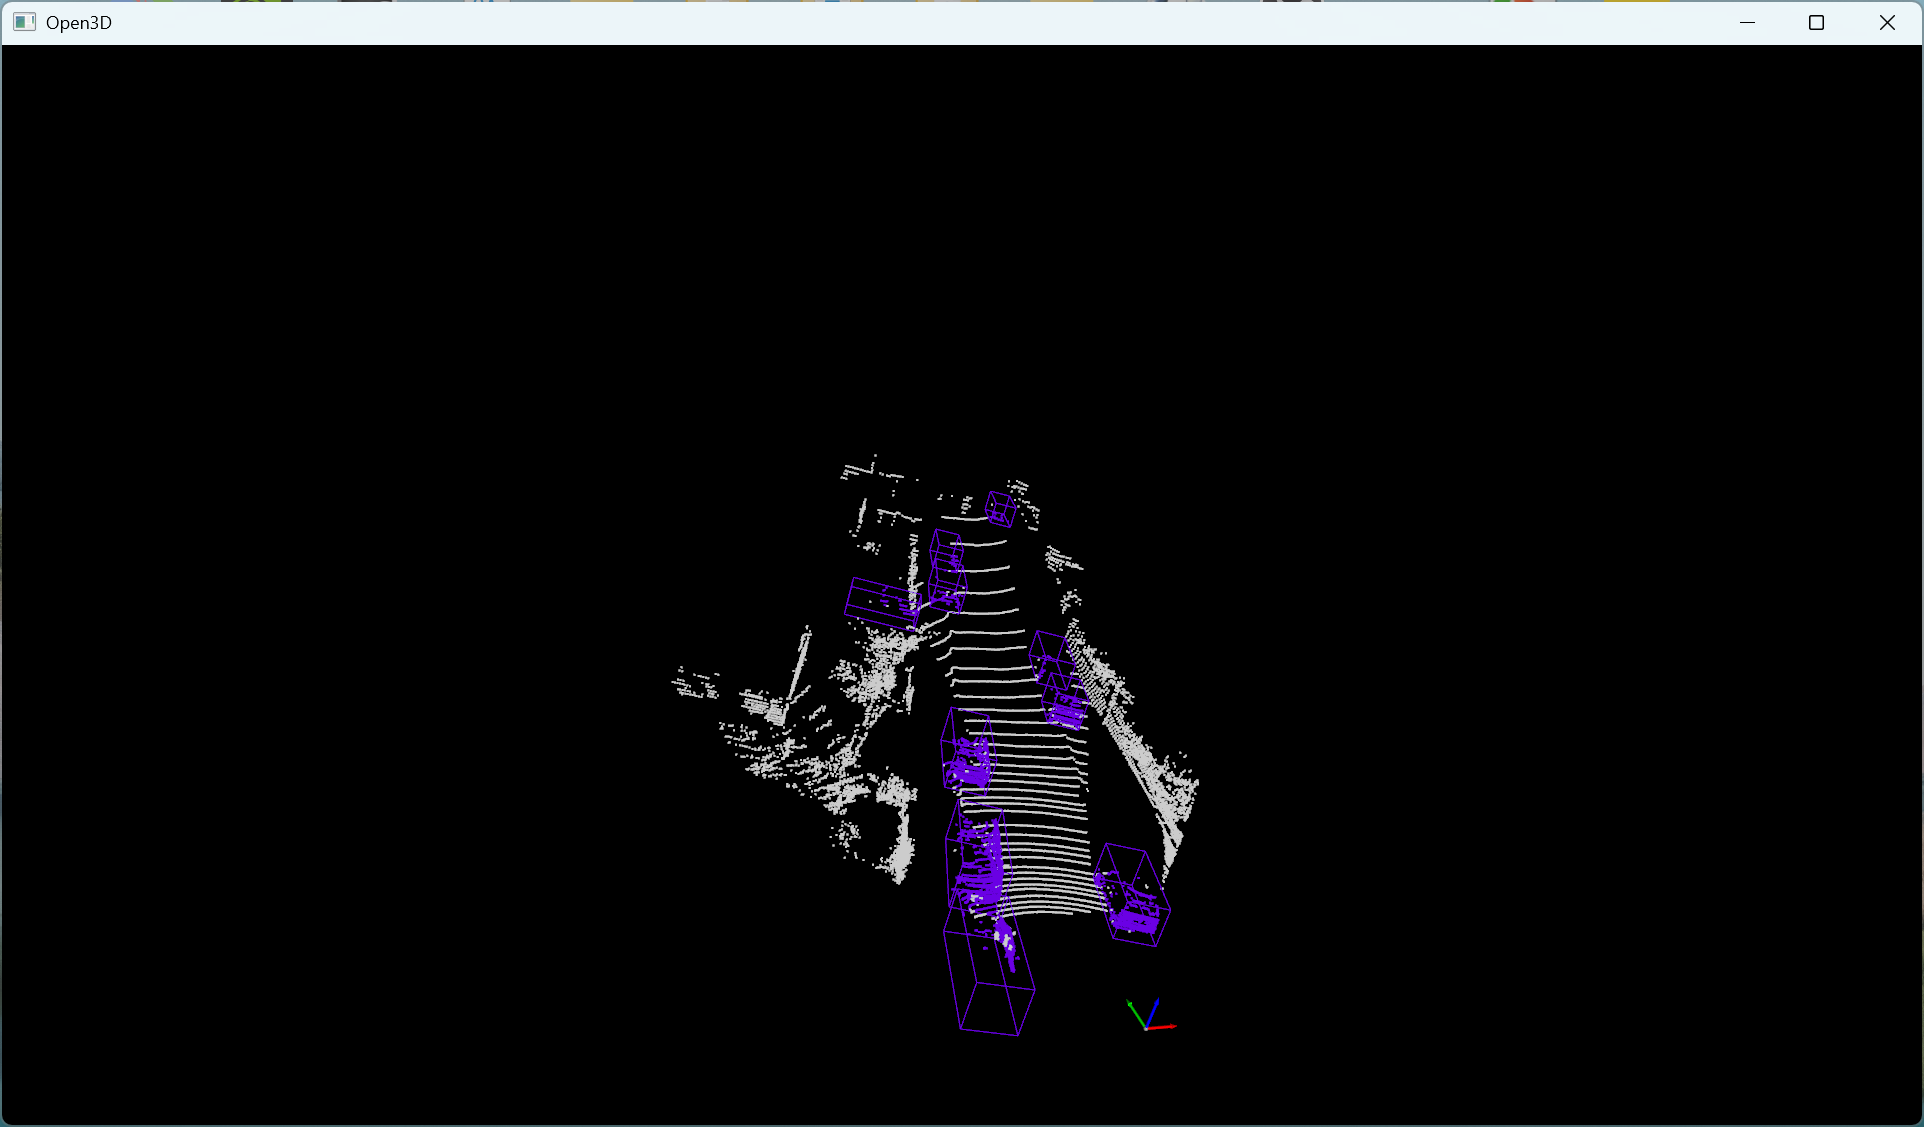Viewport: 1924px width, 1127px height.
Task: Click the tall purple bounding box at bottom center
Action: 990,975
